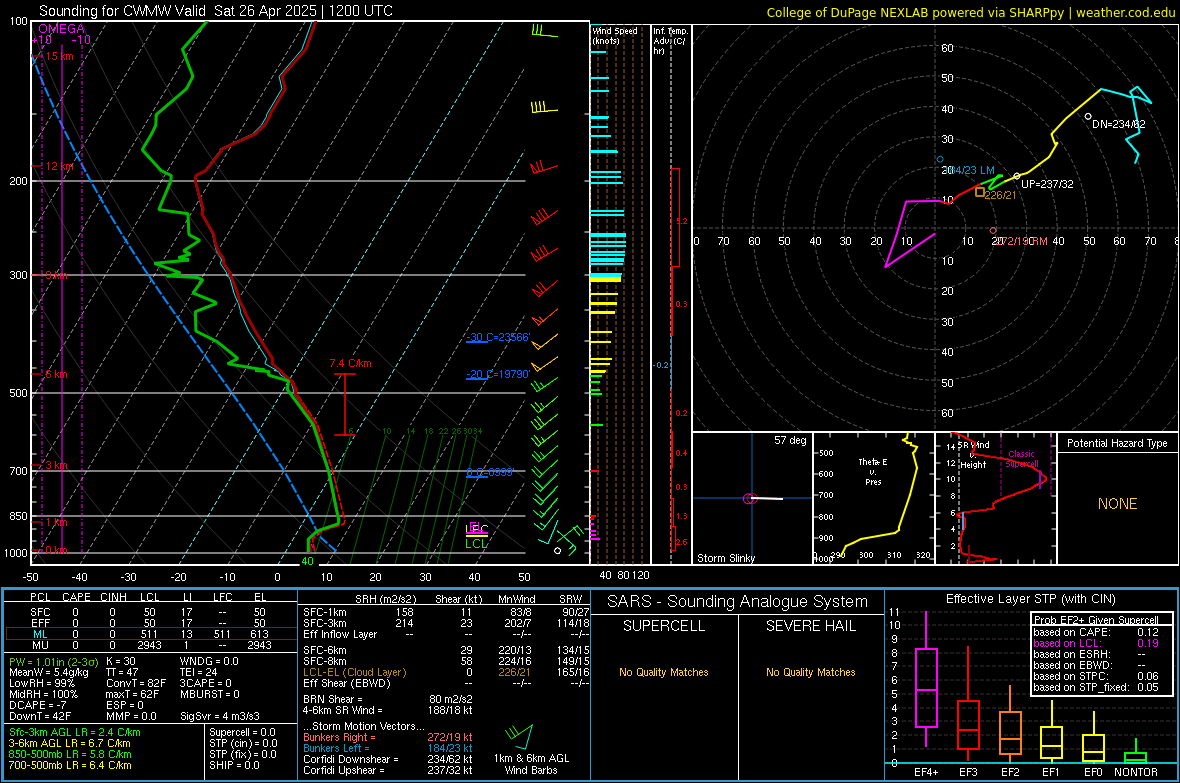
Task: Click 3-6km AGL LR = 6.7 C/km
Action: click(x=69, y=743)
